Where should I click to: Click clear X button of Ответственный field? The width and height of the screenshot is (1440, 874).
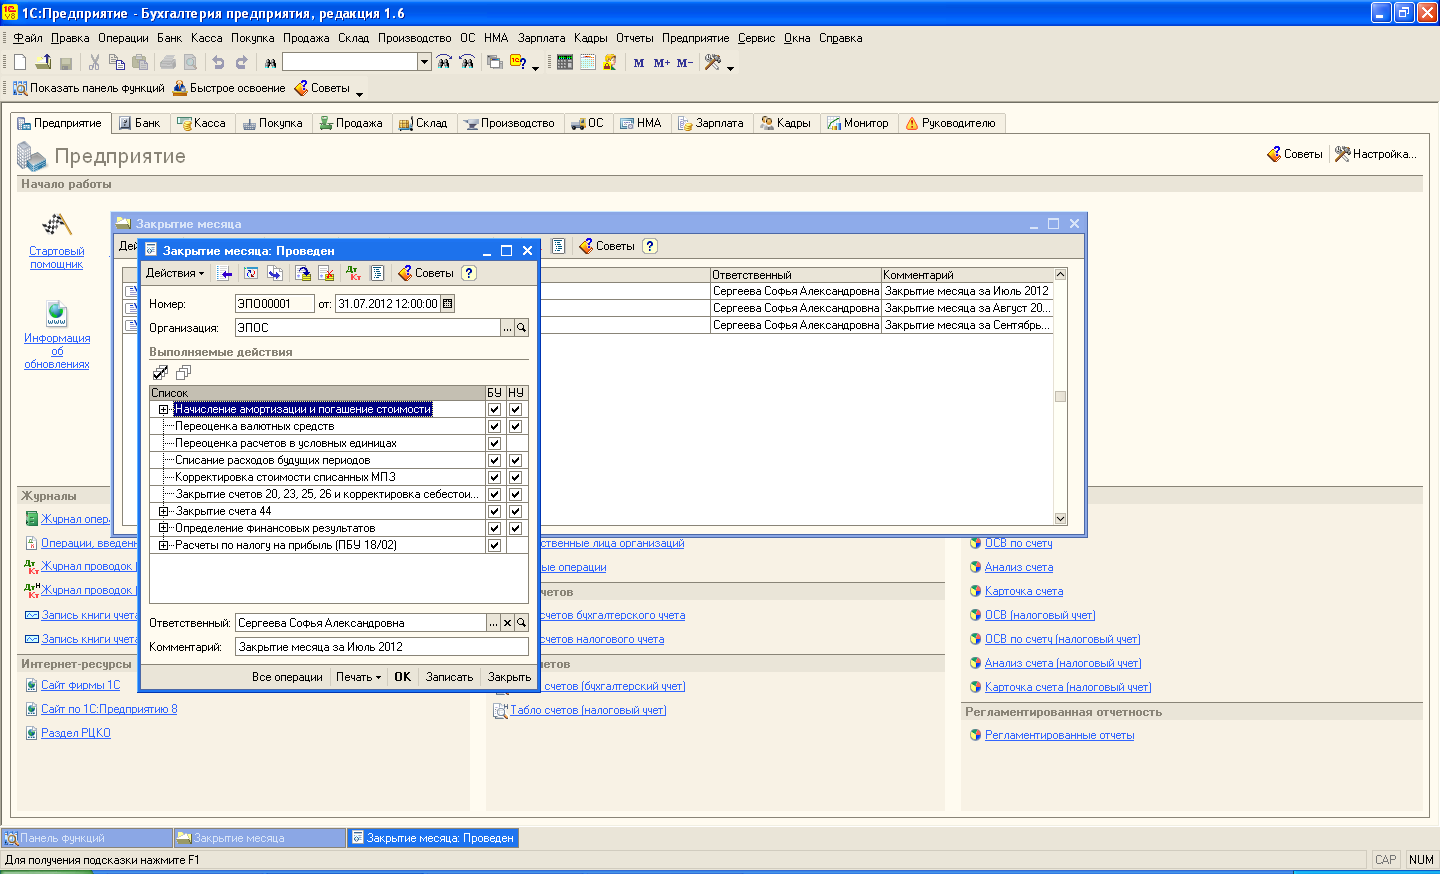507,623
